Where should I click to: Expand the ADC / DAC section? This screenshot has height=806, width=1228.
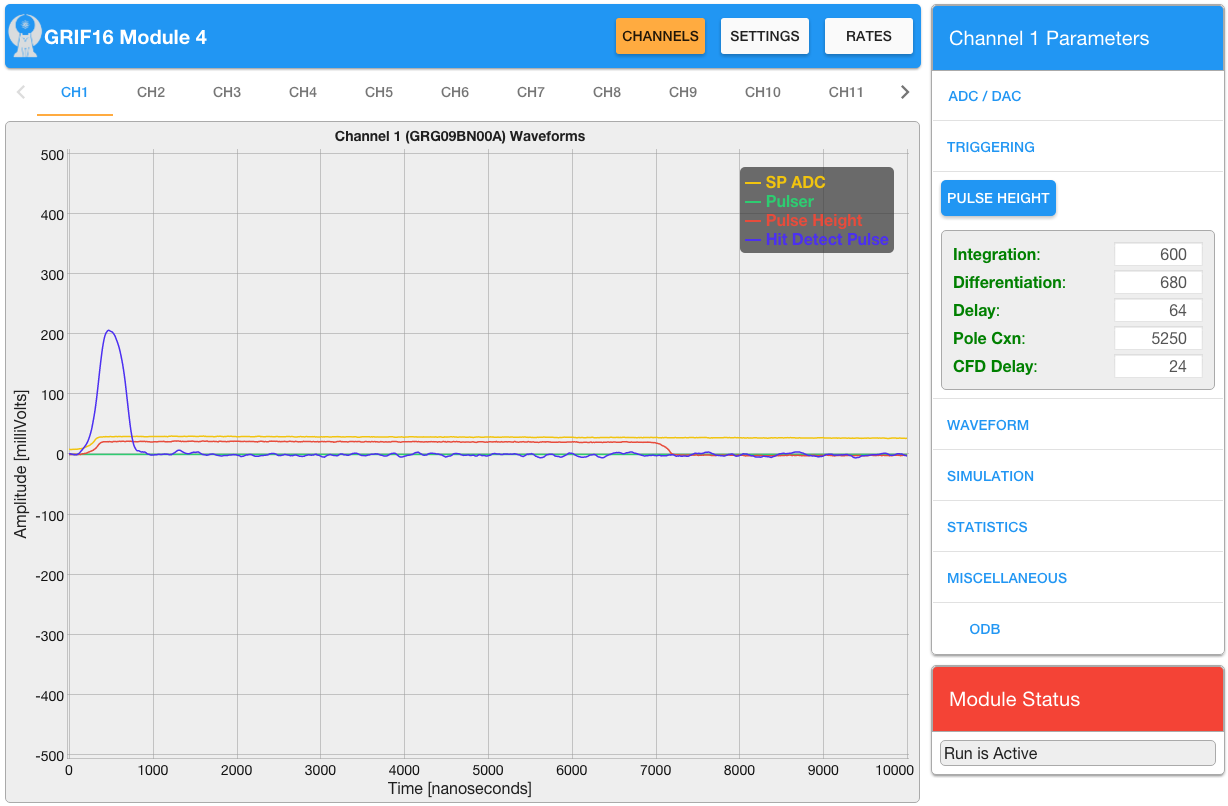click(984, 97)
